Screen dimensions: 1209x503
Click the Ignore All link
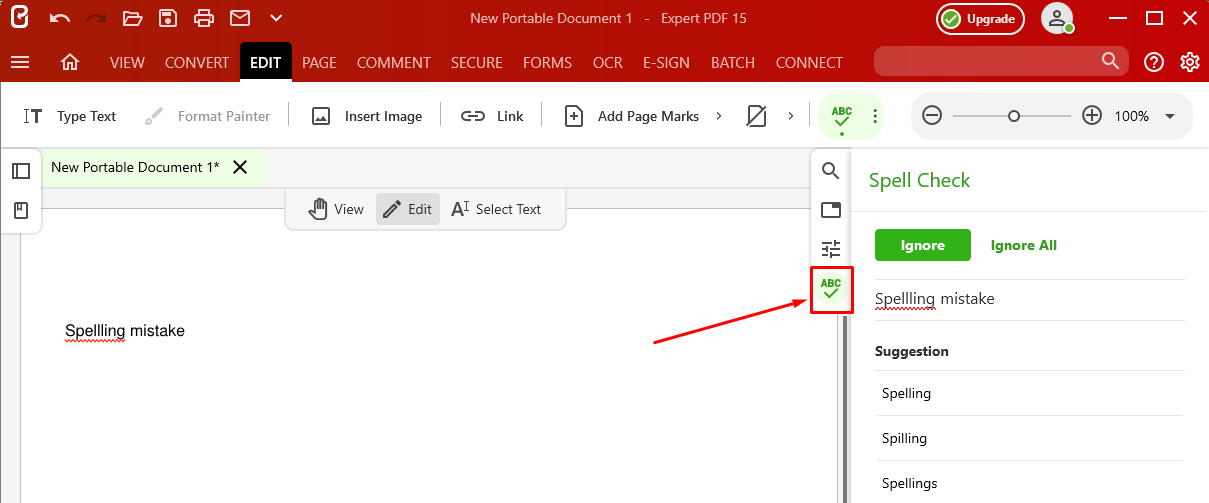click(1023, 245)
